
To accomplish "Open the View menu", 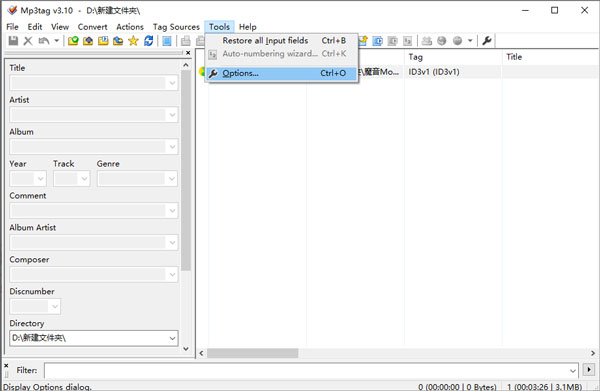I will pos(60,27).
